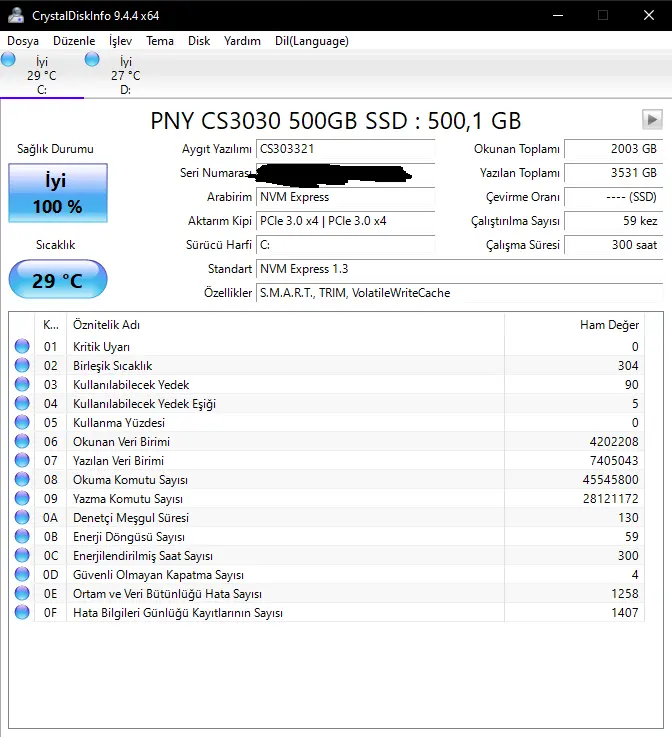
Task: Click the Yazılan Toplamı value 3531 GB
Action: [x=613, y=173]
